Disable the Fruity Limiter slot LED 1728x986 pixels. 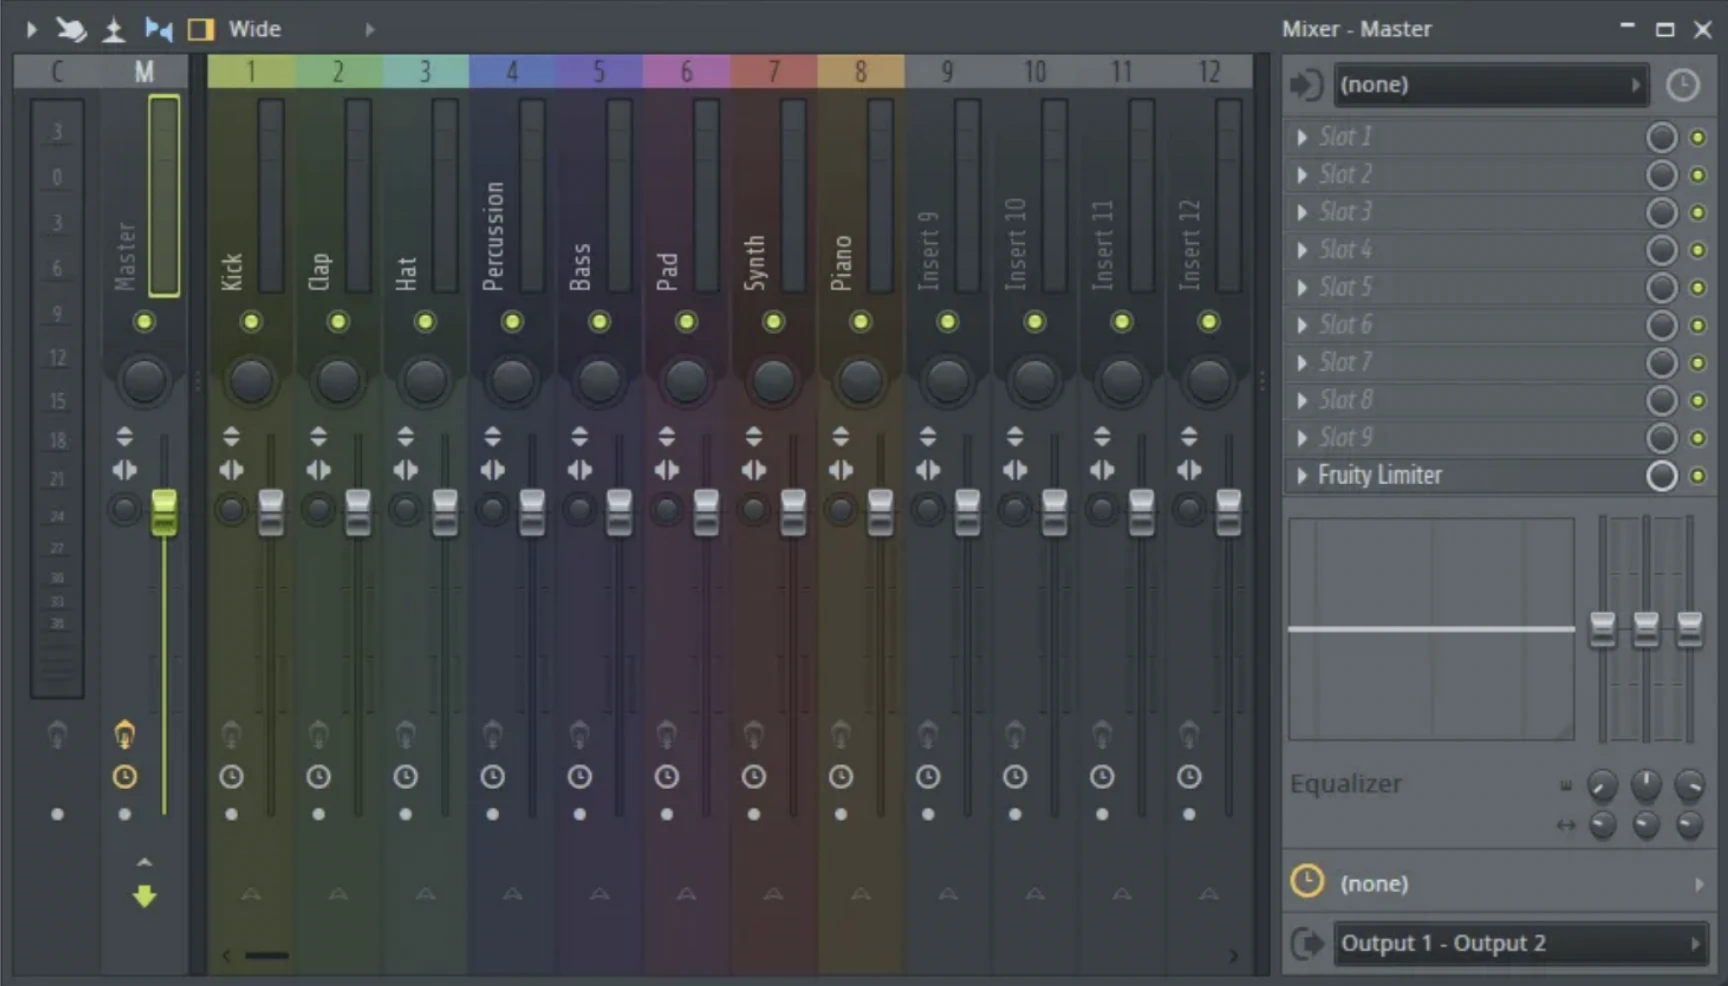pyautogui.click(x=1697, y=476)
